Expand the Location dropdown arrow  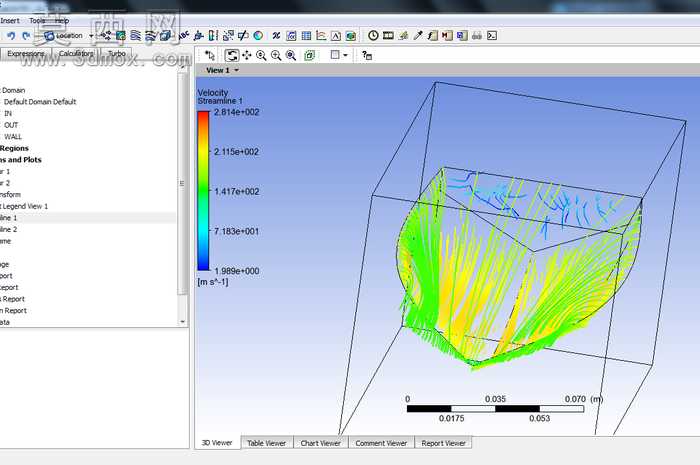[91, 36]
